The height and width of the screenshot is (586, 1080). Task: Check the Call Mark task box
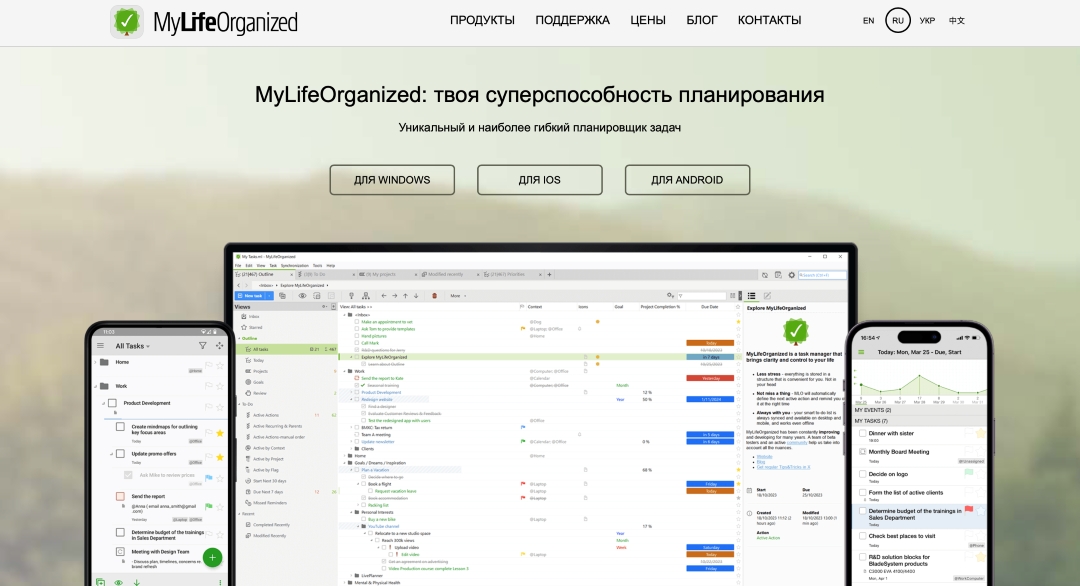357,343
